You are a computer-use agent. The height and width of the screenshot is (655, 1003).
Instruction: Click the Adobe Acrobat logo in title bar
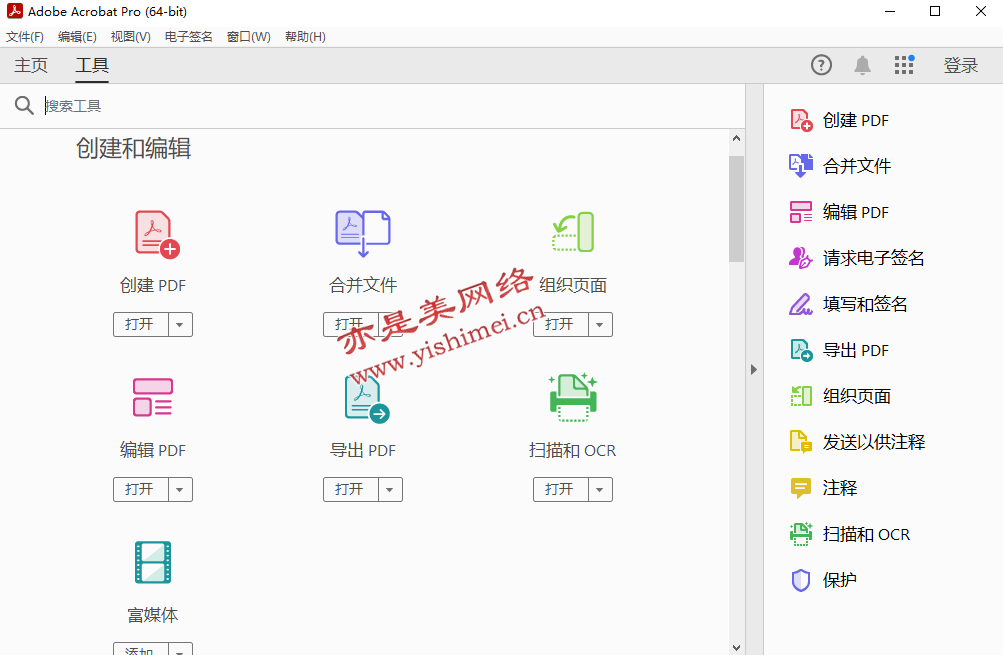[15, 11]
